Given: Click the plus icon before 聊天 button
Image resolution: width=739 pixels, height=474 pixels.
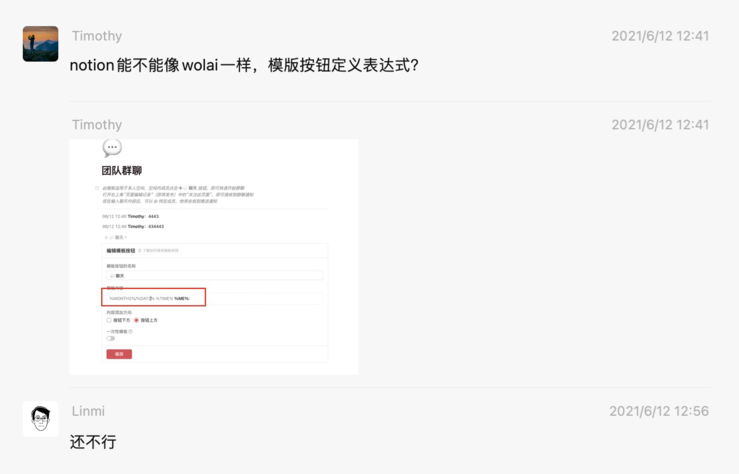Looking at the screenshot, I should pos(106,237).
